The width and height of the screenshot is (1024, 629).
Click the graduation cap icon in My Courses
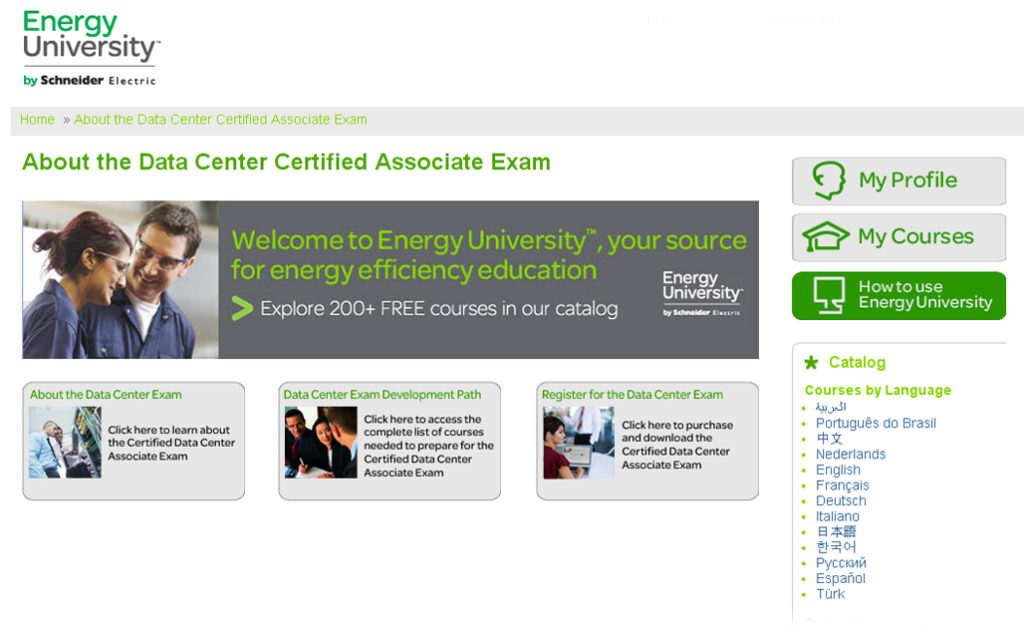point(825,236)
